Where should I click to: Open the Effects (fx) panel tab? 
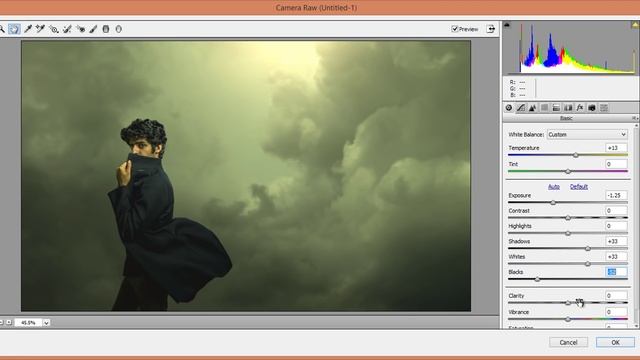pyautogui.click(x=580, y=108)
